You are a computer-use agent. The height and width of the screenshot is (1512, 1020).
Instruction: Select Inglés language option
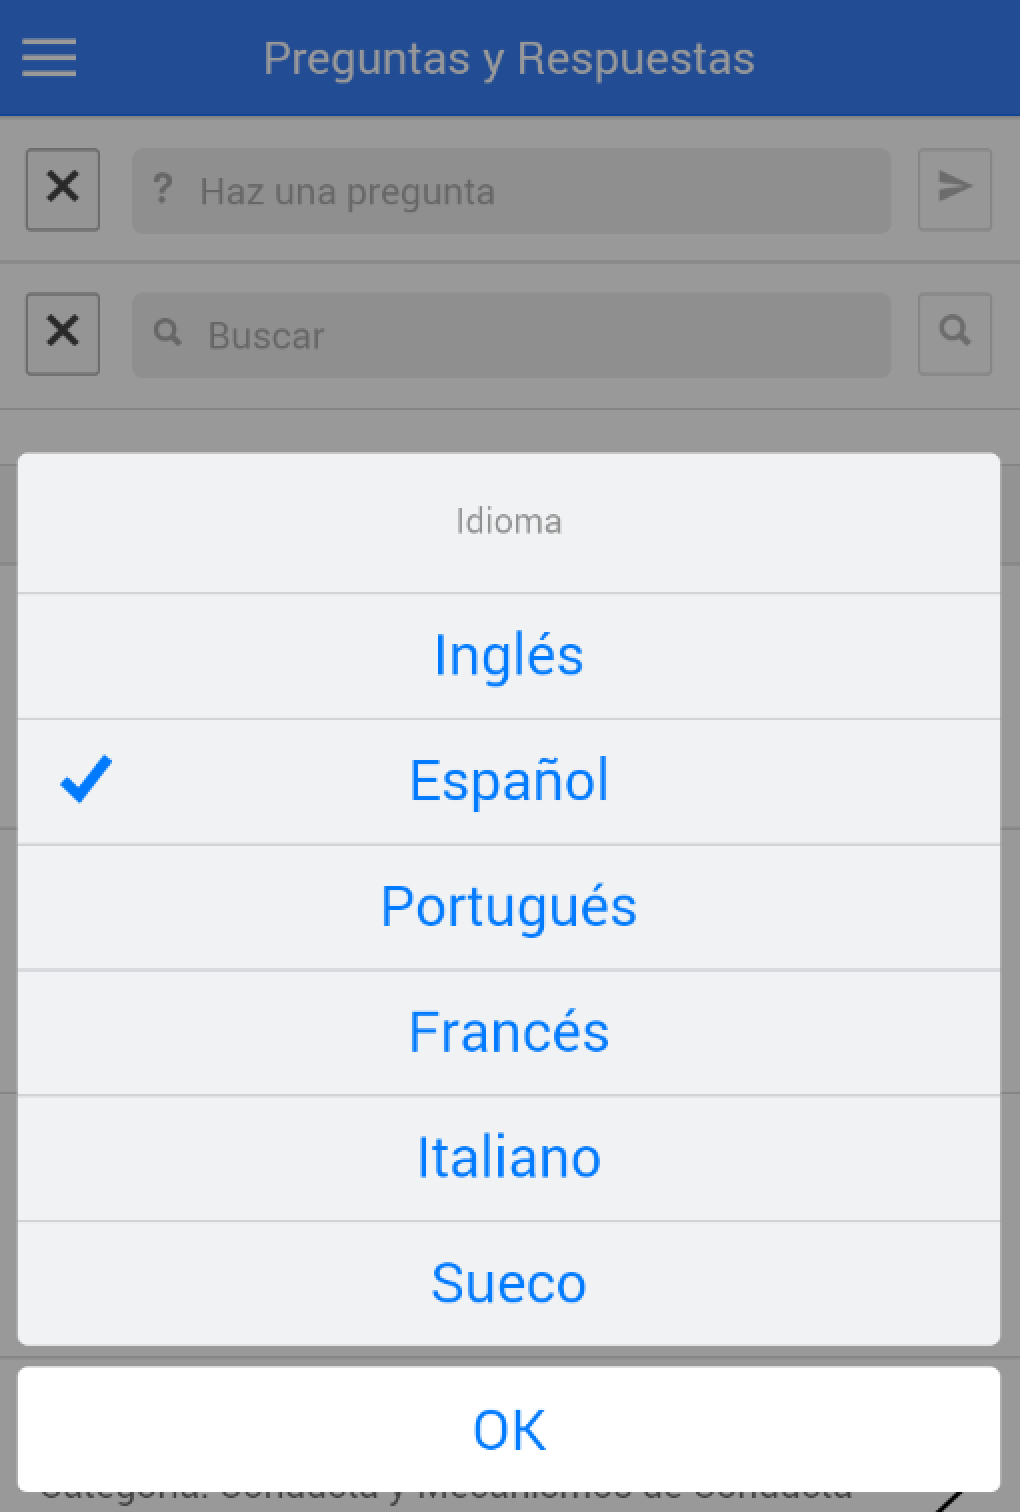[x=509, y=656]
